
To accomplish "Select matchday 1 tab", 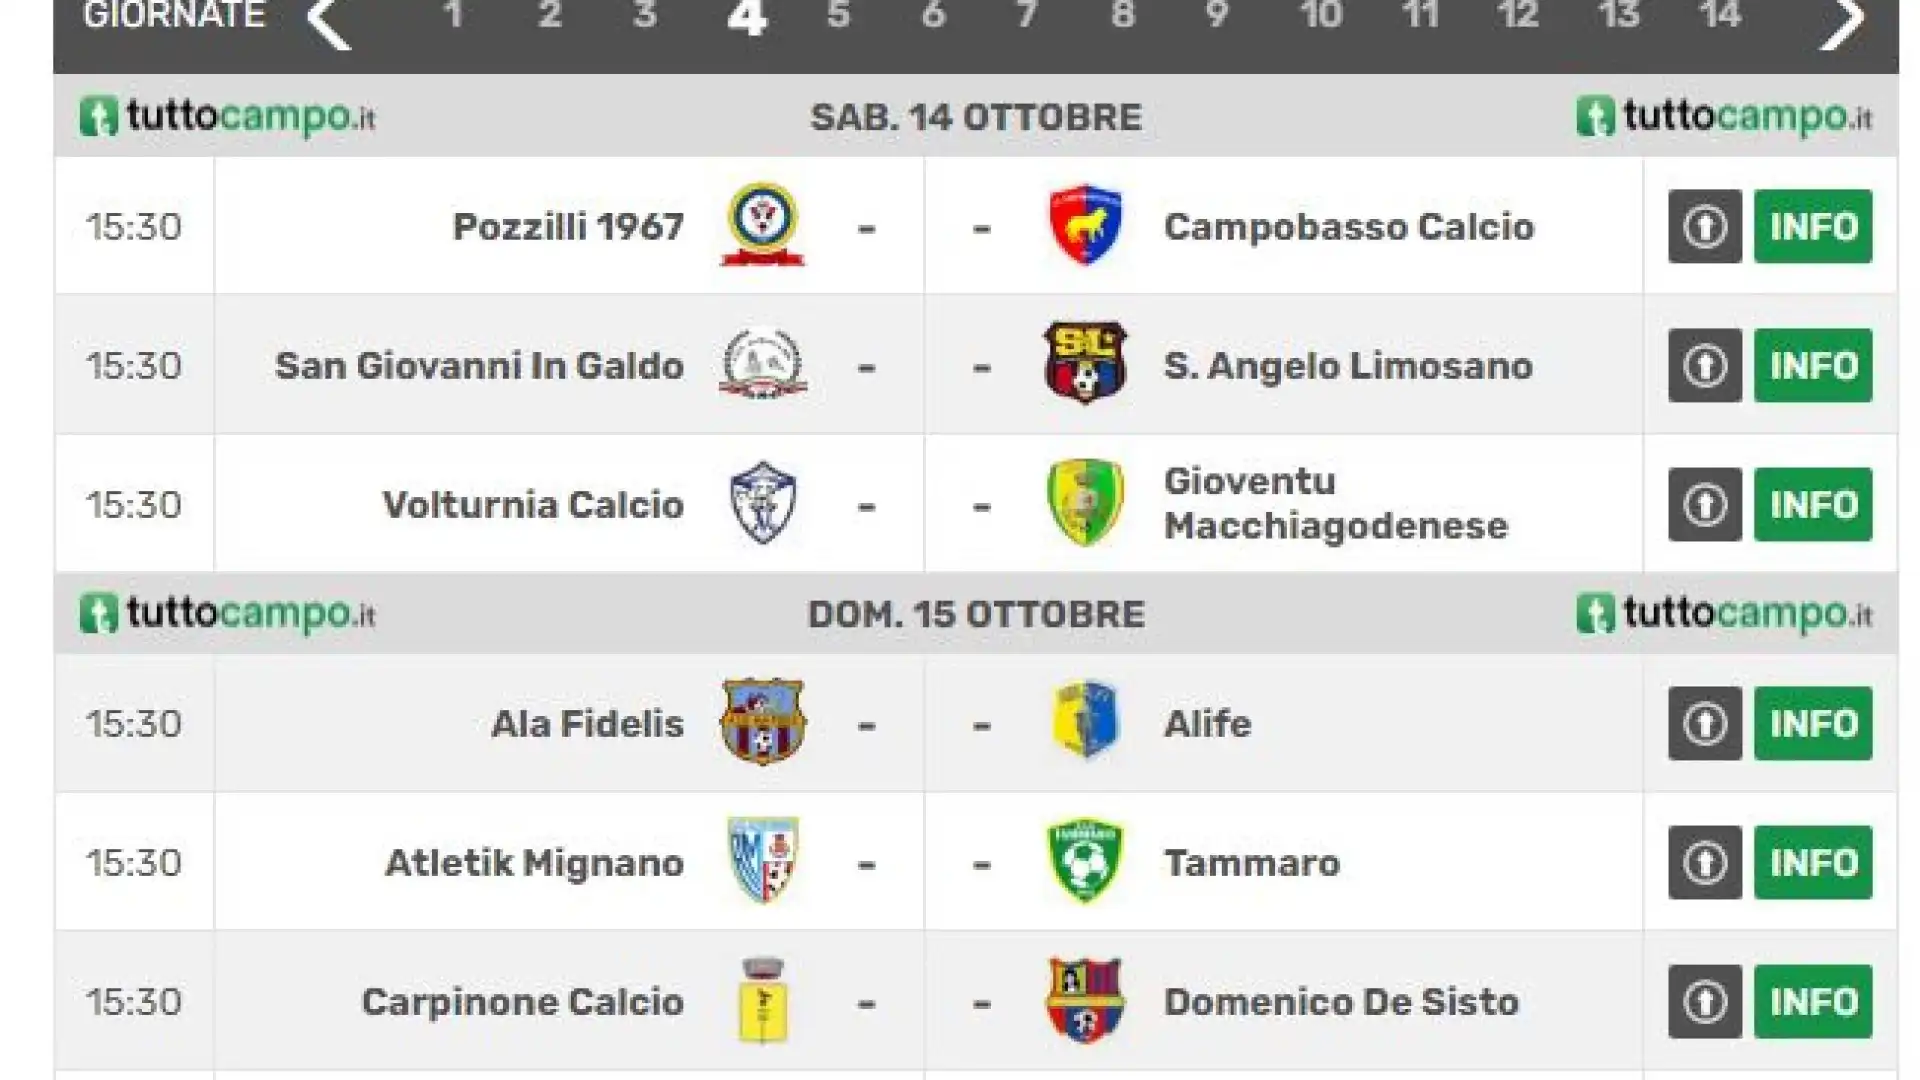I will (453, 15).
